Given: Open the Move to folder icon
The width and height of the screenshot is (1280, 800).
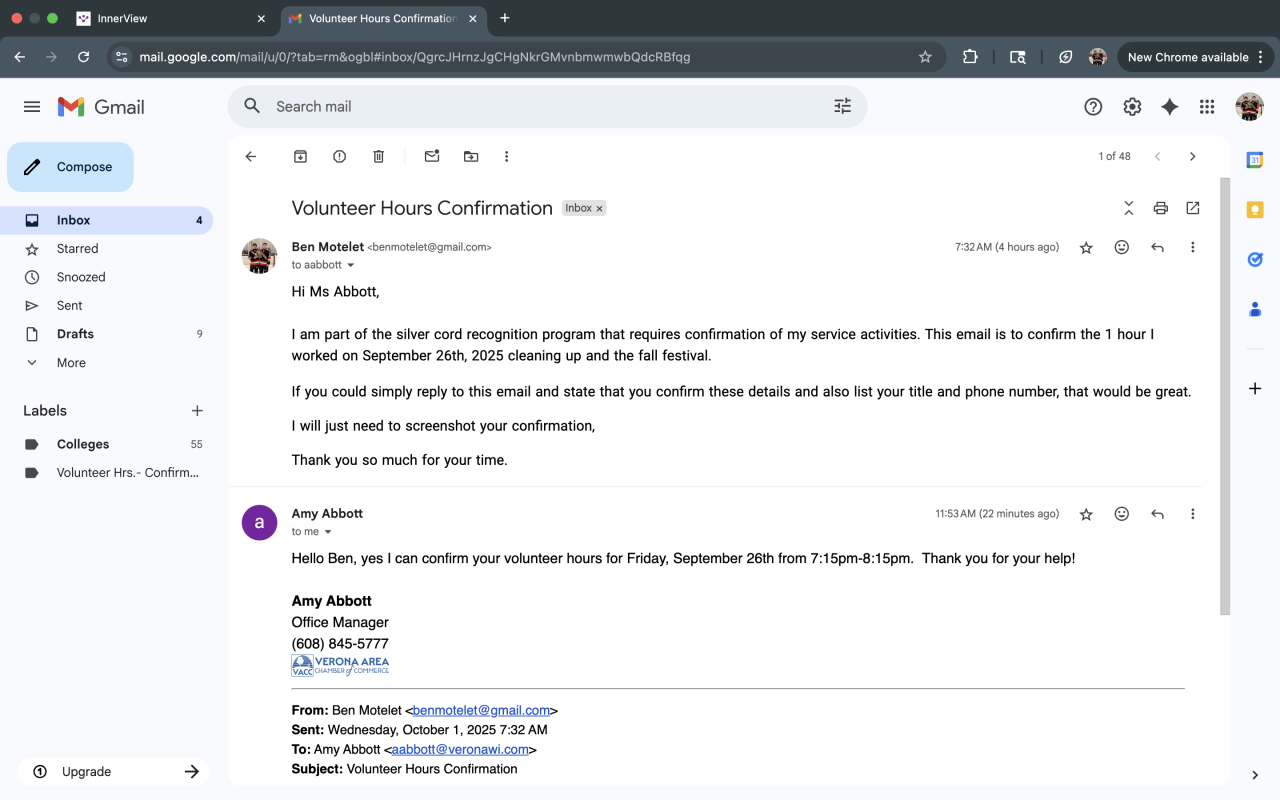Looking at the screenshot, I should (471, 156).
